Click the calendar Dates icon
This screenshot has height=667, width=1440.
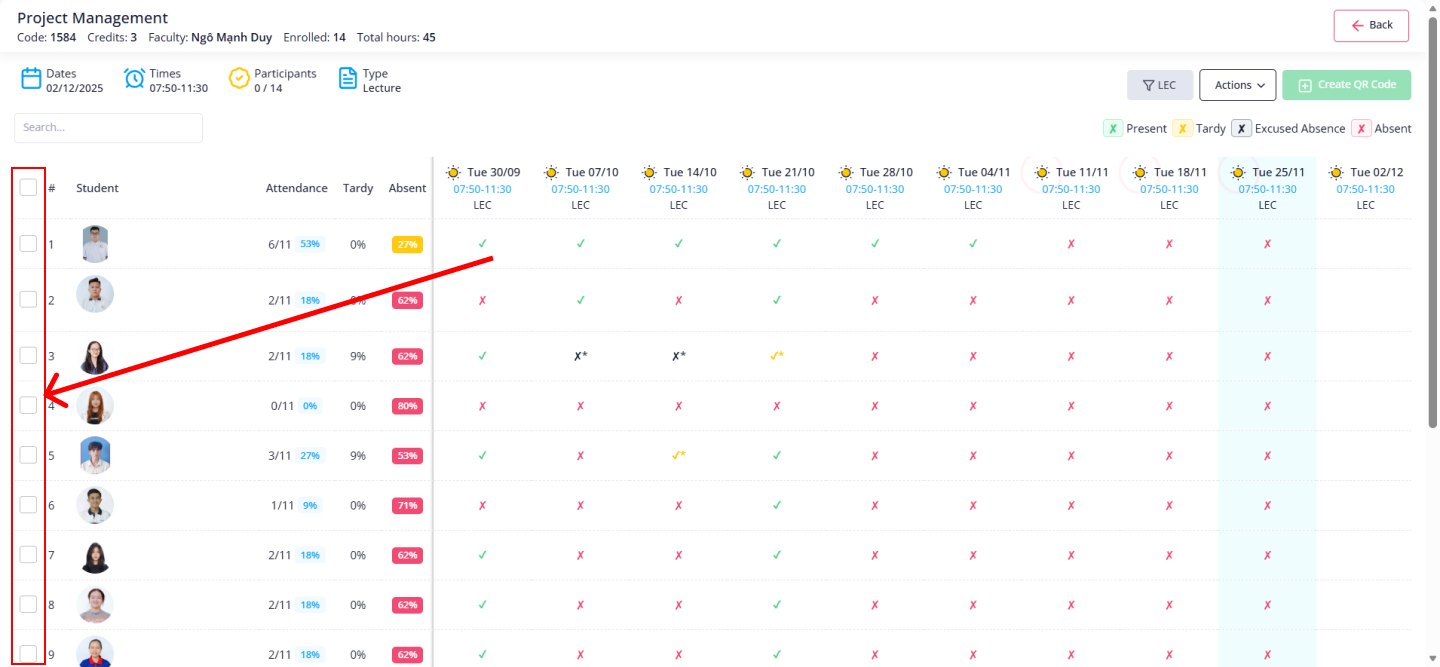point(31,79)
